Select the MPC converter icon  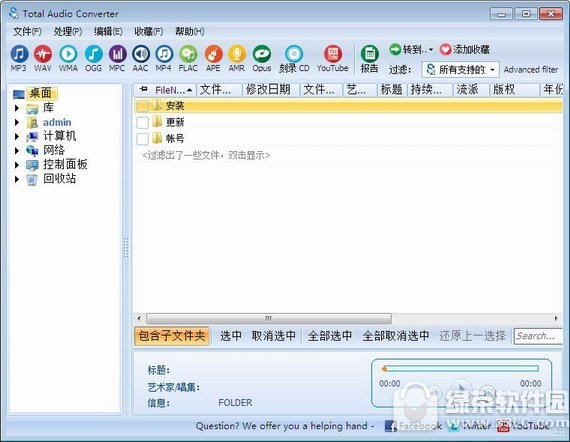tap(117, 58)
